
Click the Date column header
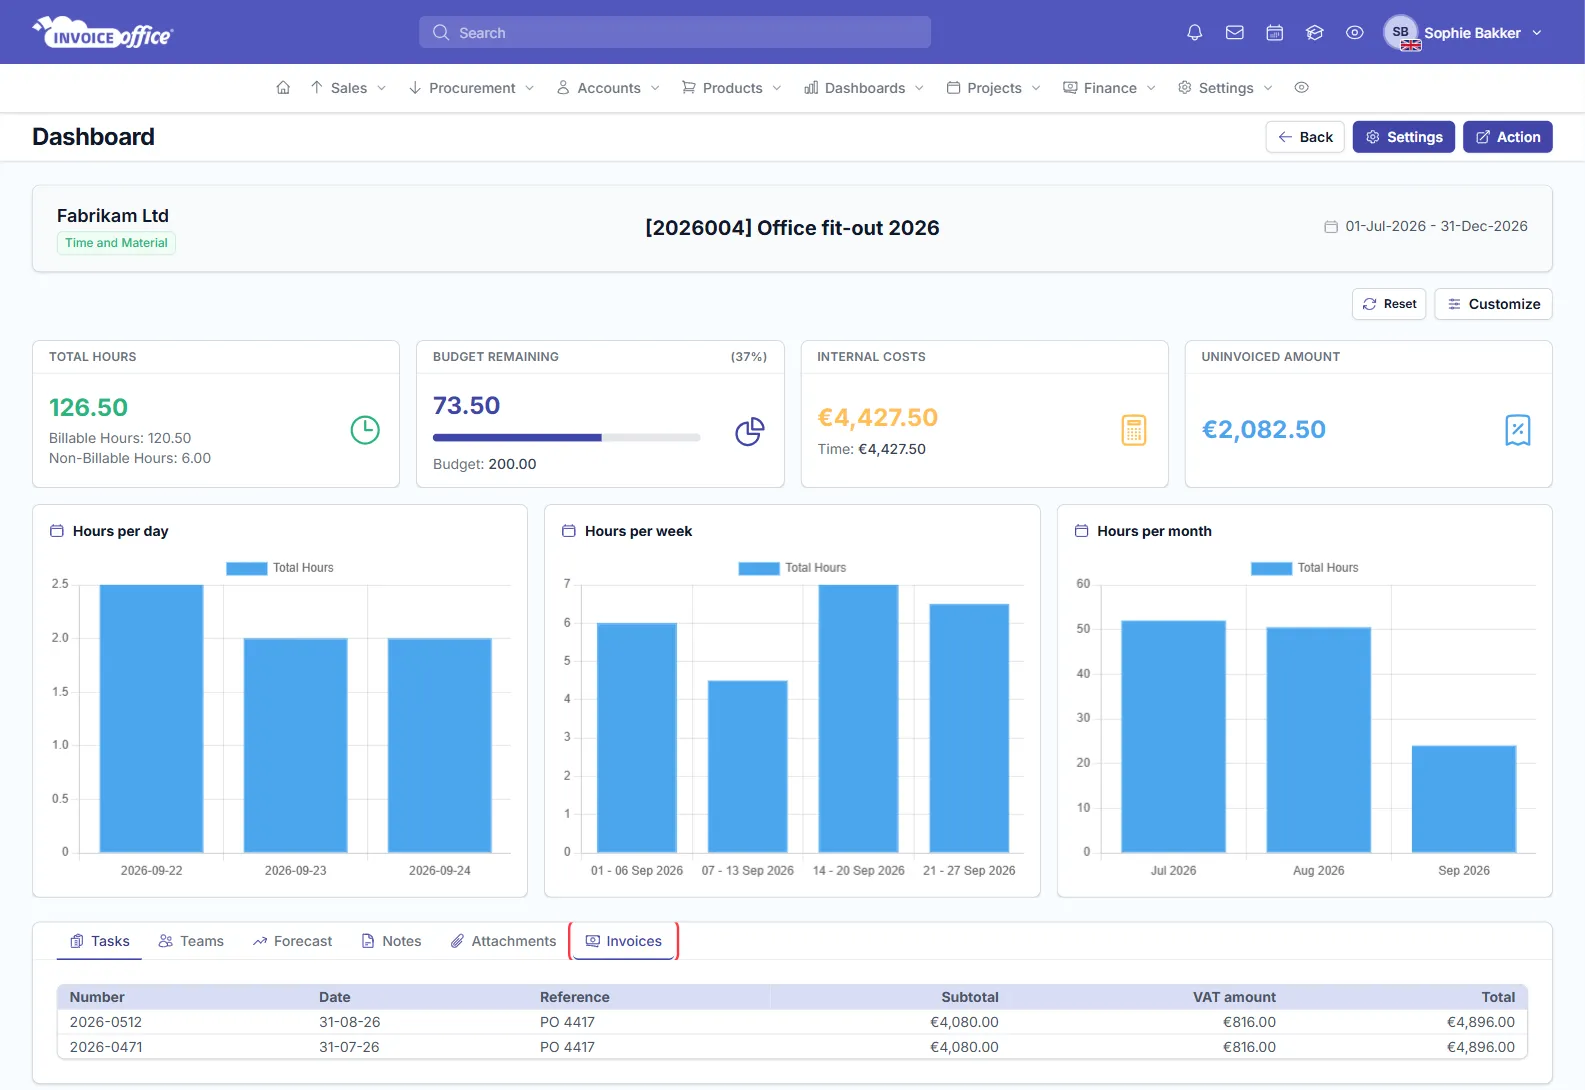(335, 997)
